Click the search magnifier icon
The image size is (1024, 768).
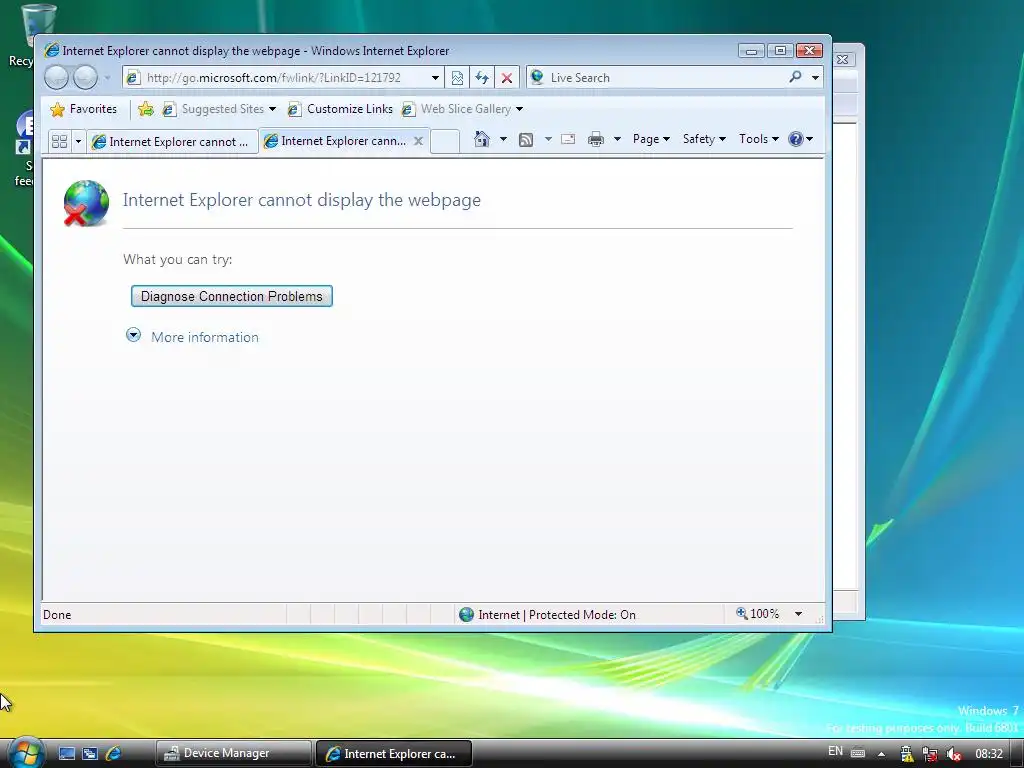(795, 77)
